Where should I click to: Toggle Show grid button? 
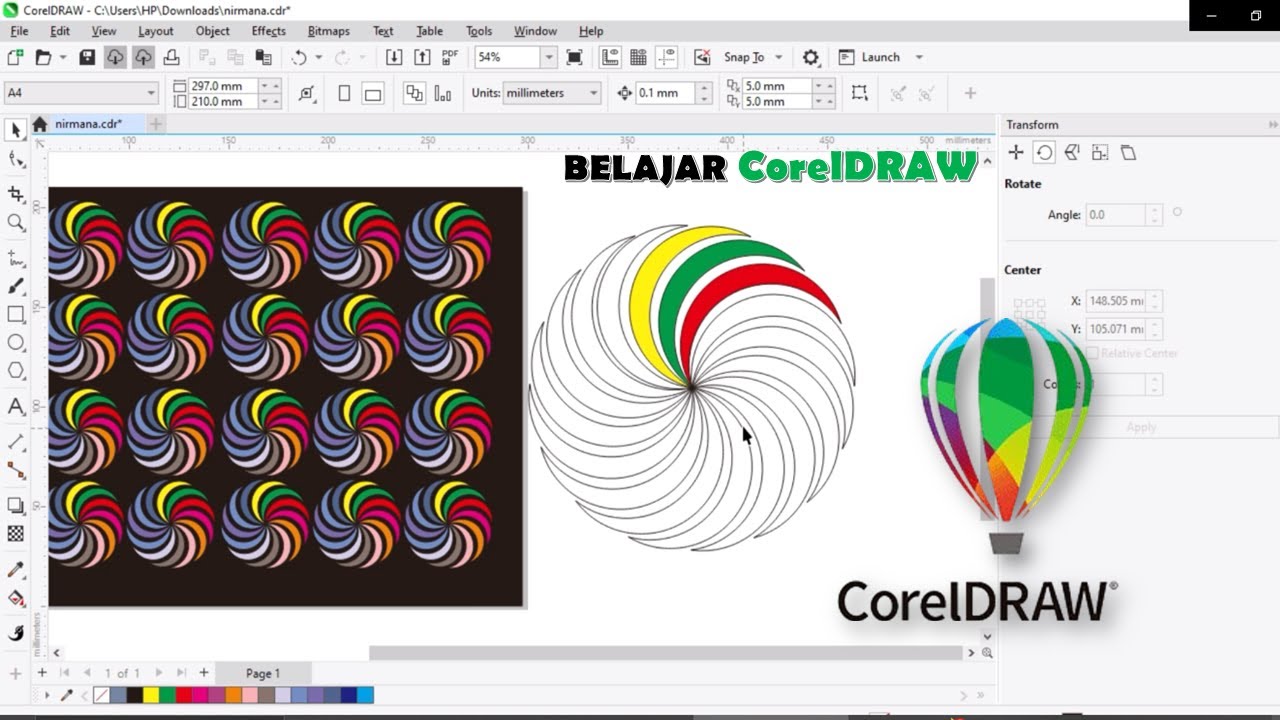638,57
